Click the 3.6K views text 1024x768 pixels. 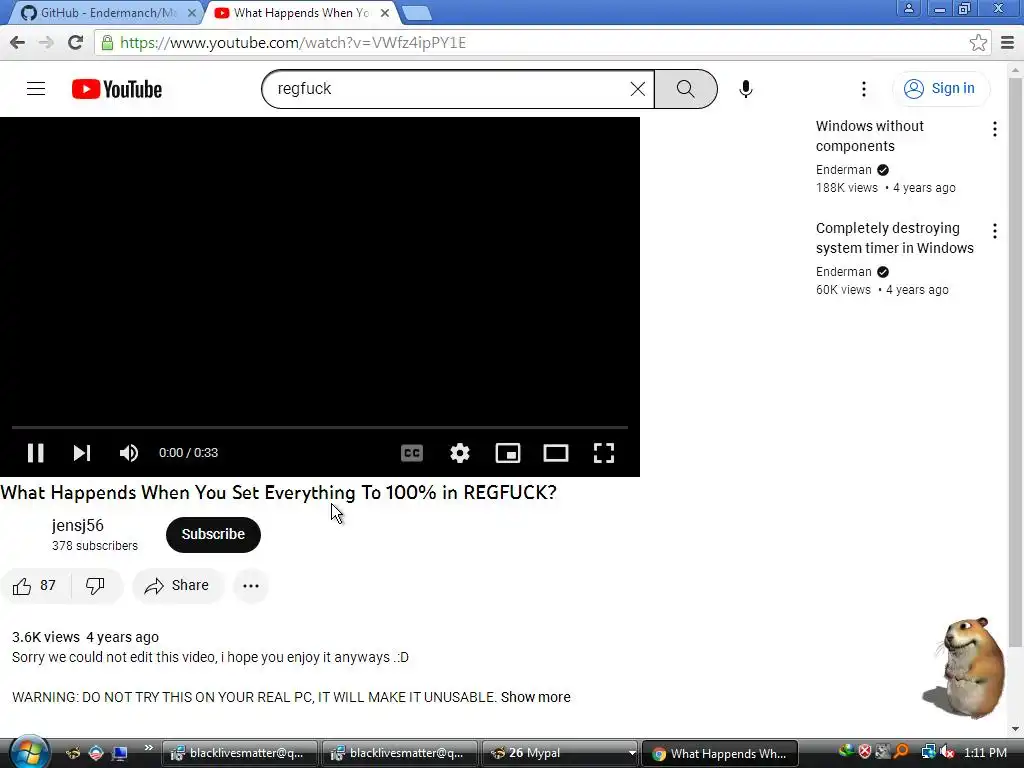pos(46,637)
